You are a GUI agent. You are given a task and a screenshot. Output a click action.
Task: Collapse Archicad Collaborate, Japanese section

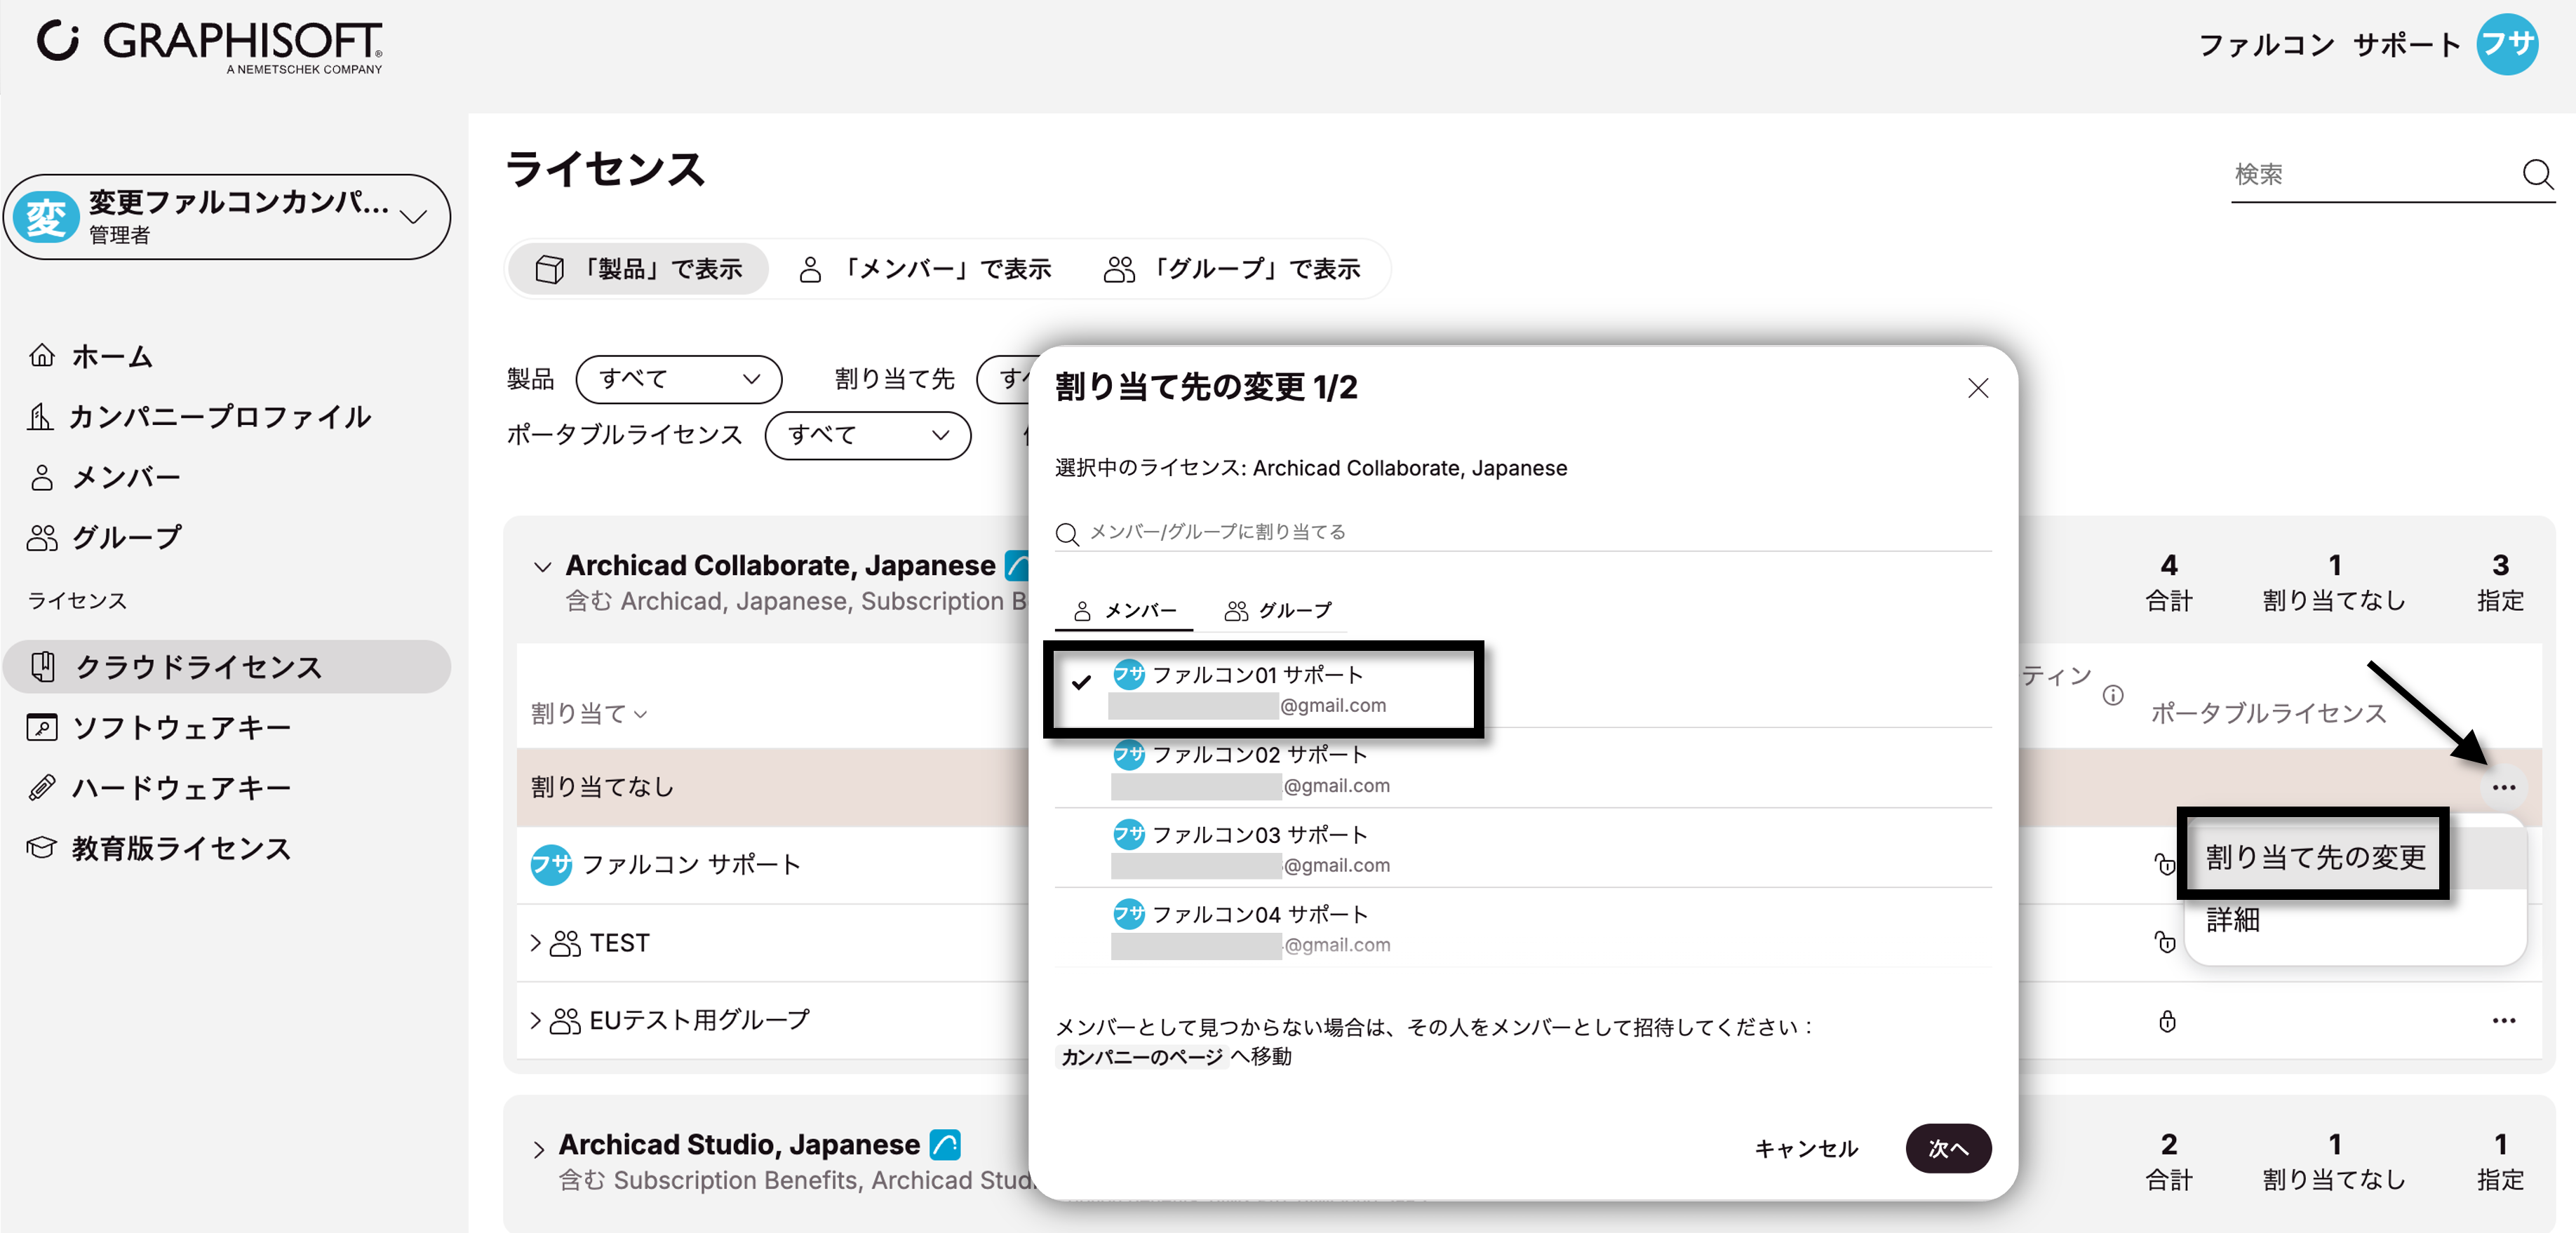pyautogui.click(x=542, y=567)
